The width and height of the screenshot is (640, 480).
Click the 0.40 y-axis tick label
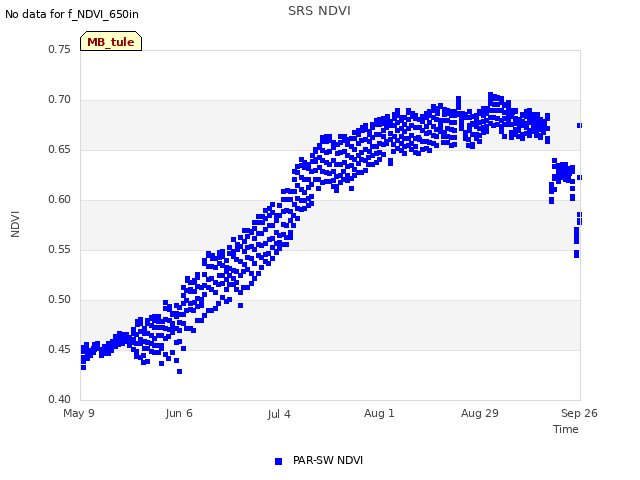pyautogui.click(x=60, y=400)
